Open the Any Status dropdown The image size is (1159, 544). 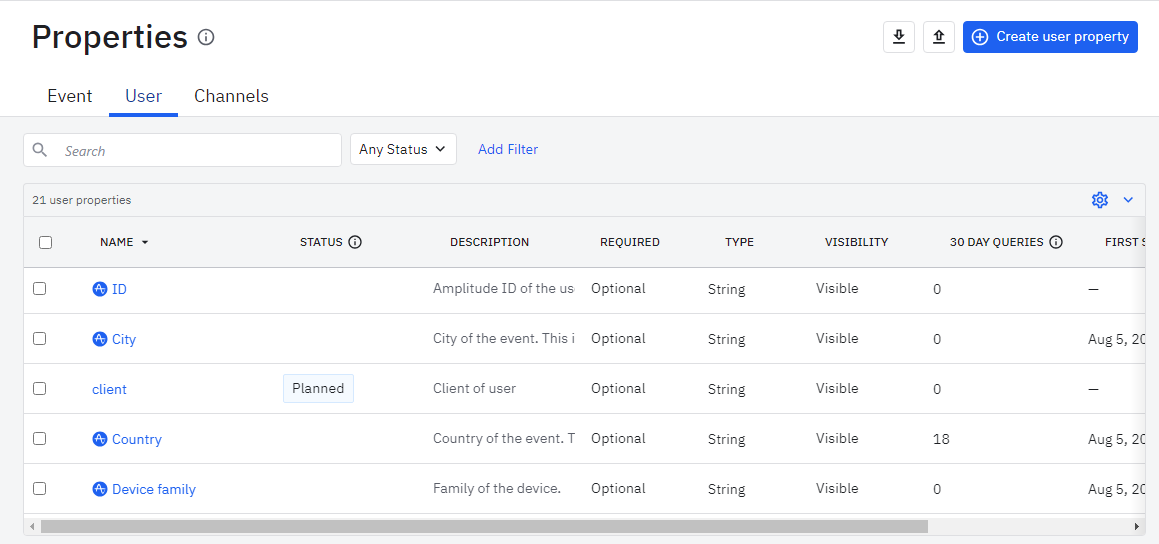(x=403, y=149)
